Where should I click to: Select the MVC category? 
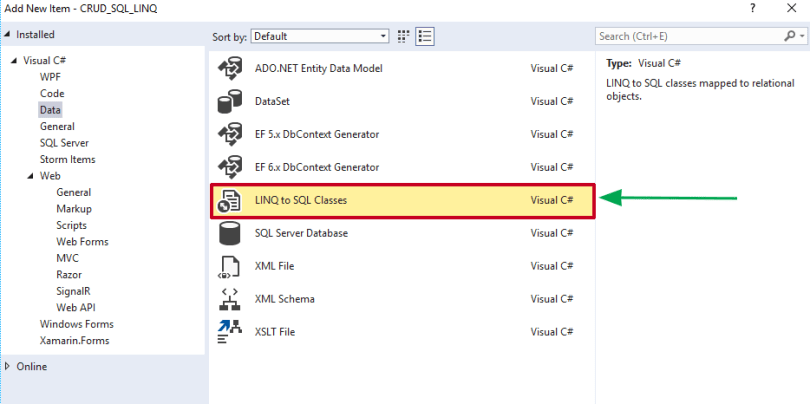click(x=67, y=259)
